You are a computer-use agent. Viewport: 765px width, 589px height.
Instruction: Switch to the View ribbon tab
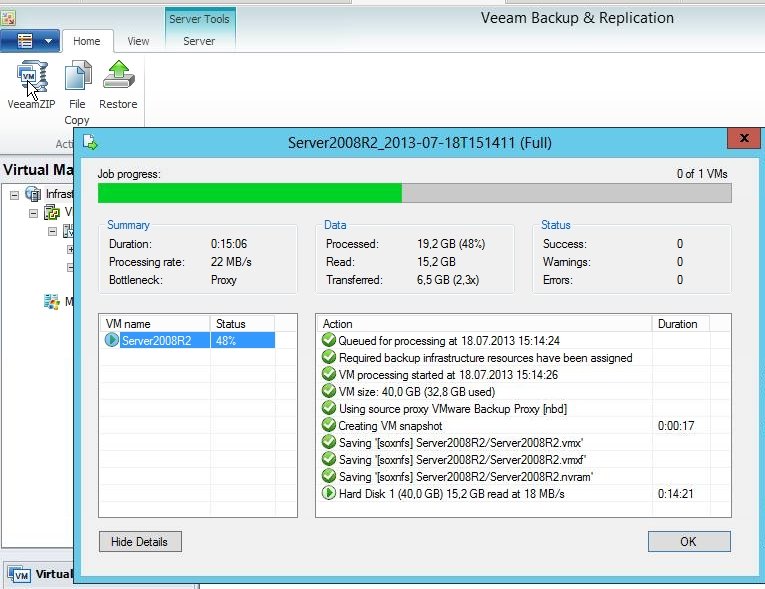138,41
